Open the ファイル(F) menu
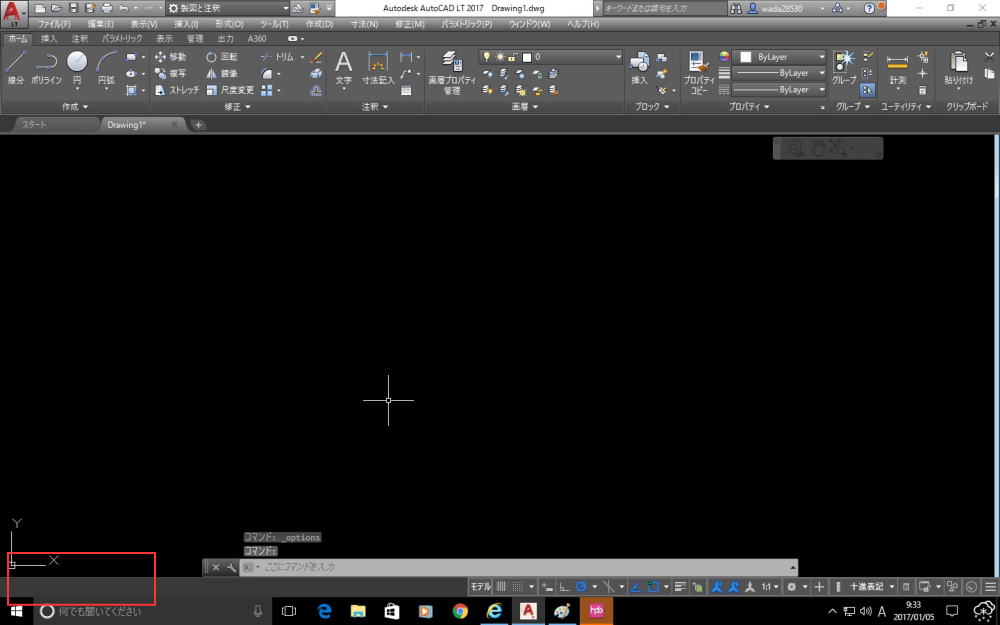The height and width of the screenshot is (625, 1000). tap(54, 24)
